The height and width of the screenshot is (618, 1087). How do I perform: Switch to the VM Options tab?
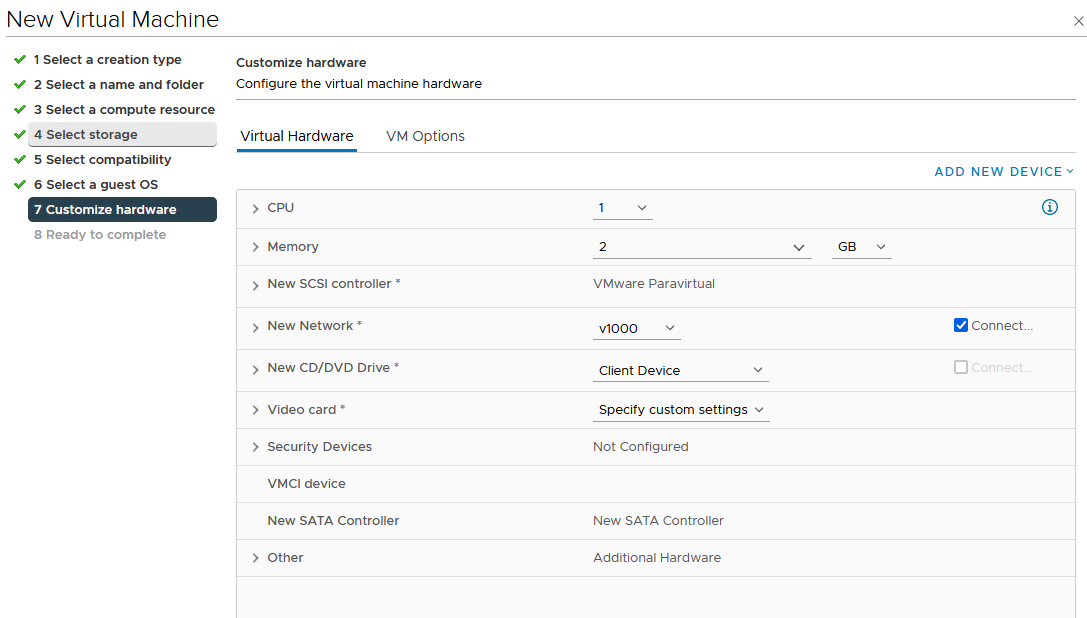tap(425, 136)
